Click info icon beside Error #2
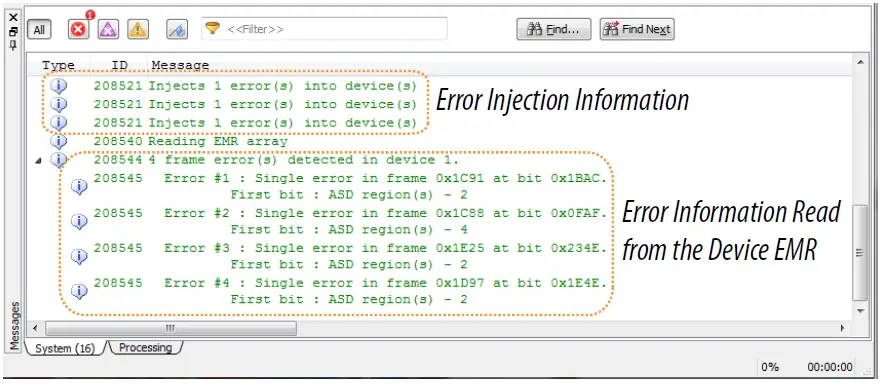Viewport: 882px width, 384px height. coord(79,222)
